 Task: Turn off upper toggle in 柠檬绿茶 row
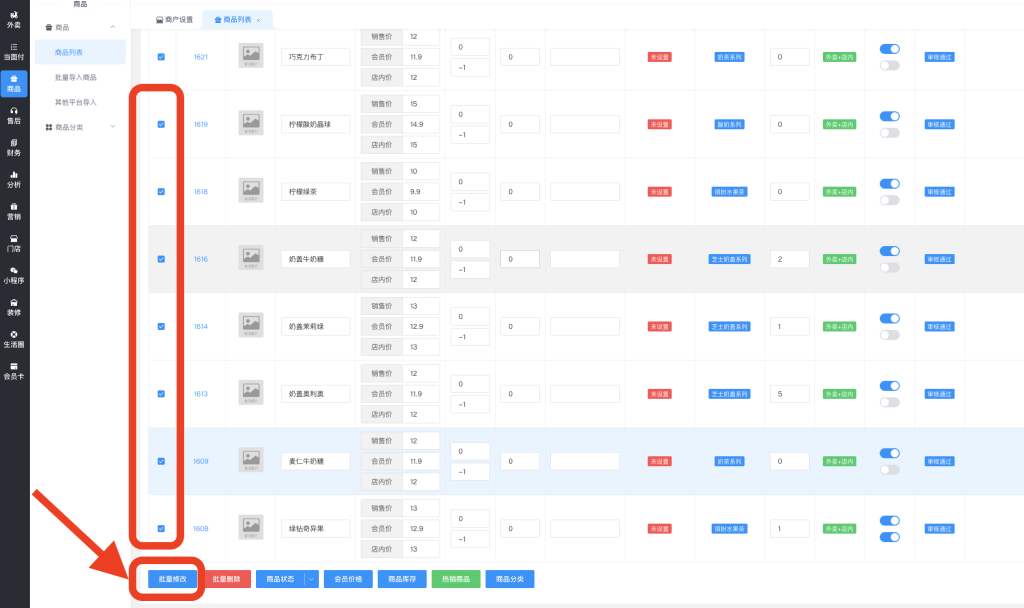coord(889,183)
